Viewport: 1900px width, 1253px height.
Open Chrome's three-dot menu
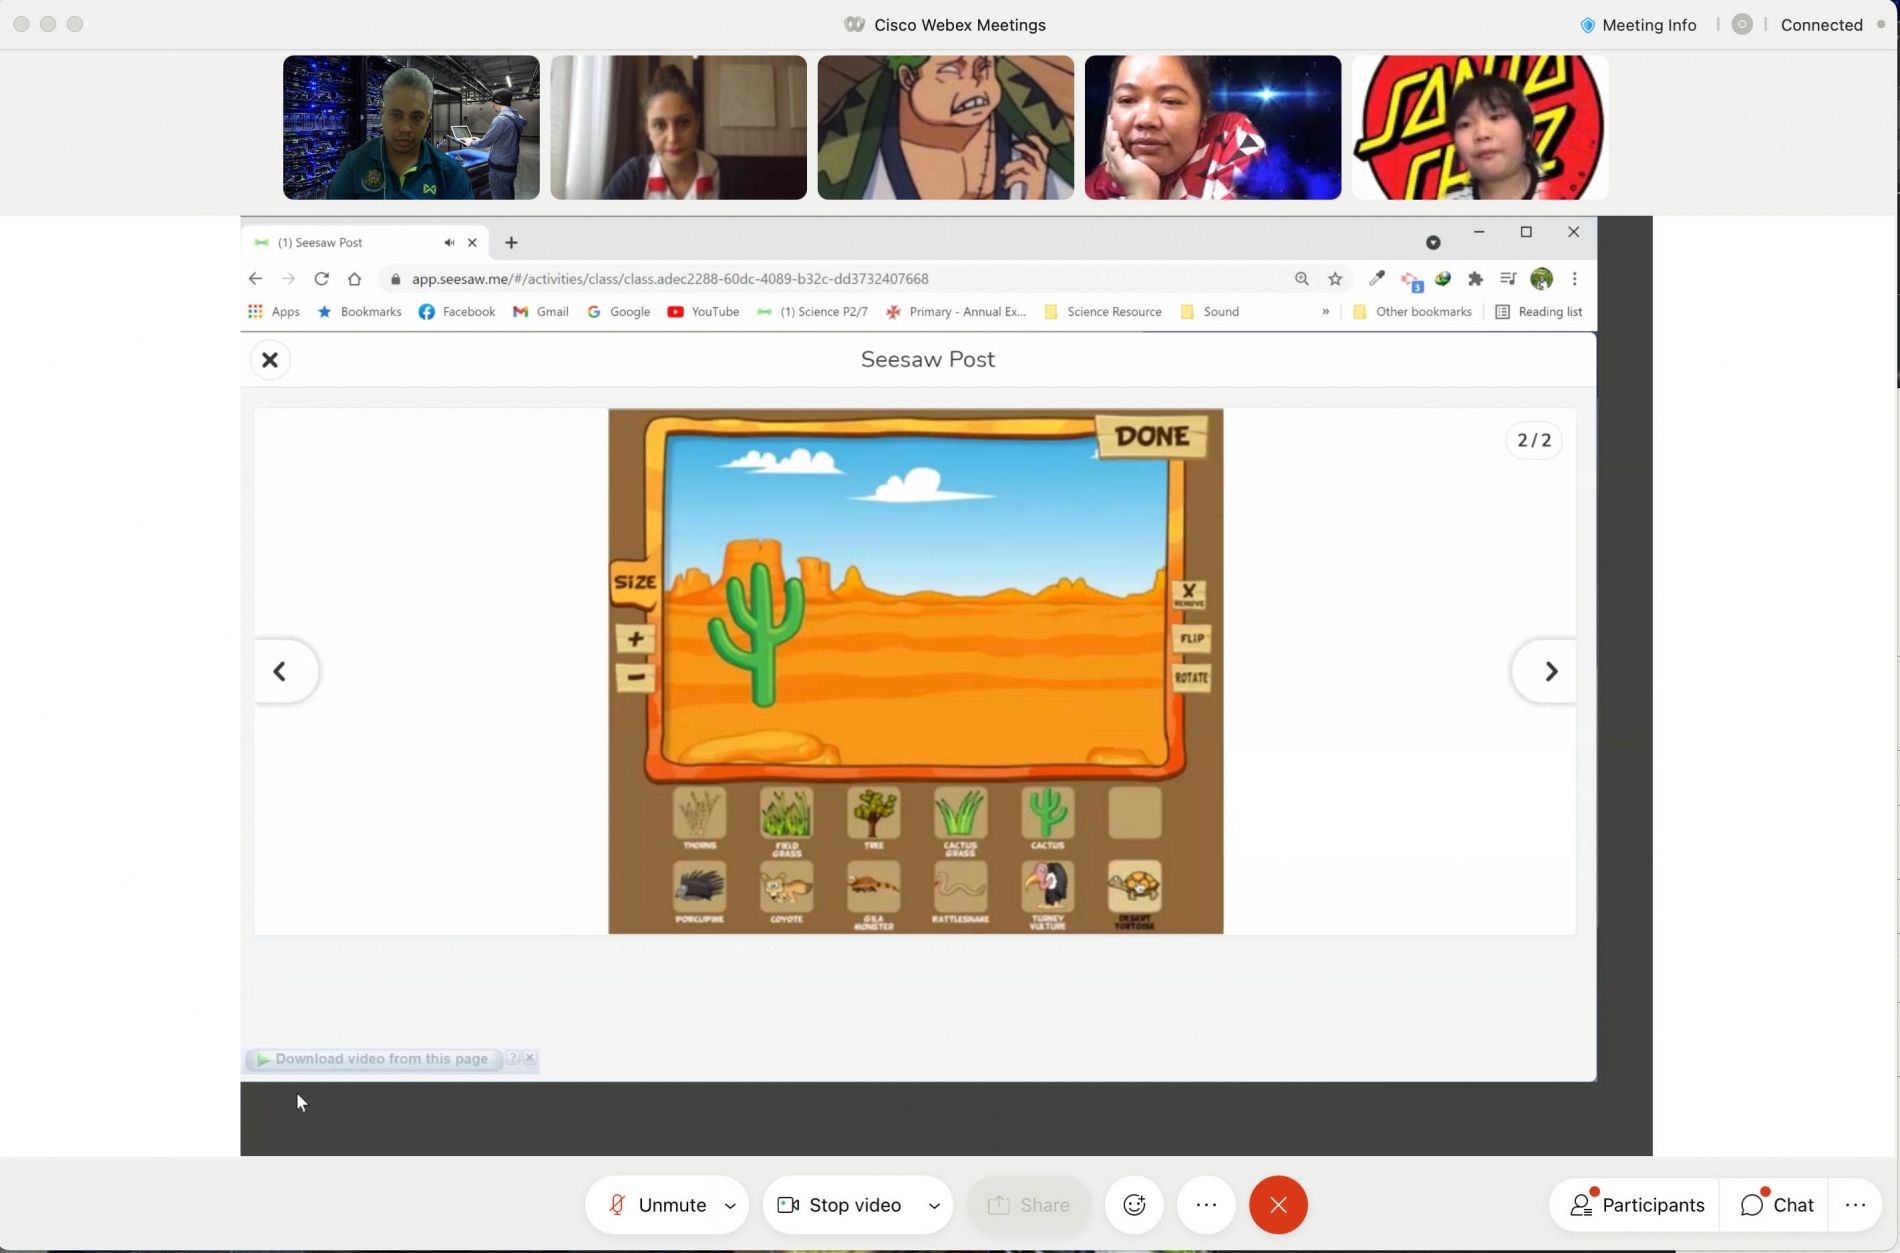point(1574,279)
